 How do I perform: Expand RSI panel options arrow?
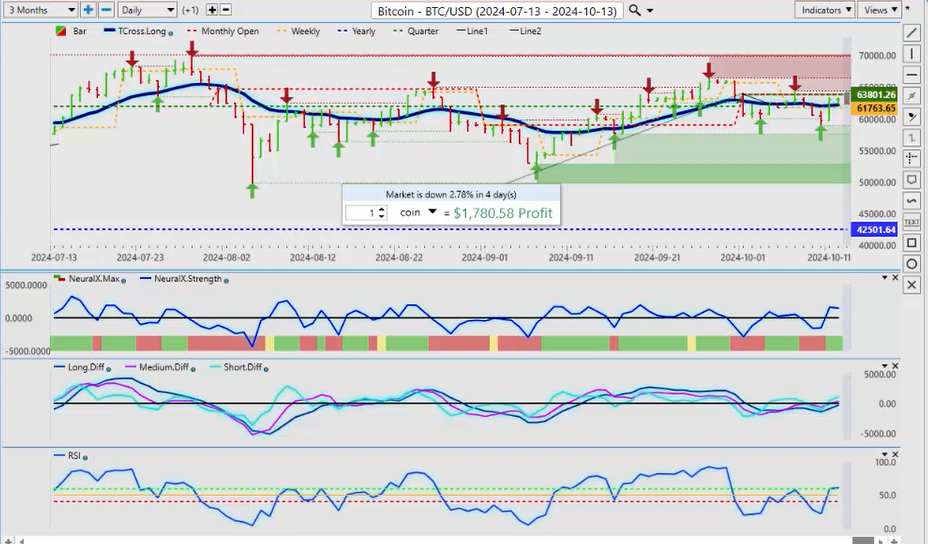click(885, 455)
